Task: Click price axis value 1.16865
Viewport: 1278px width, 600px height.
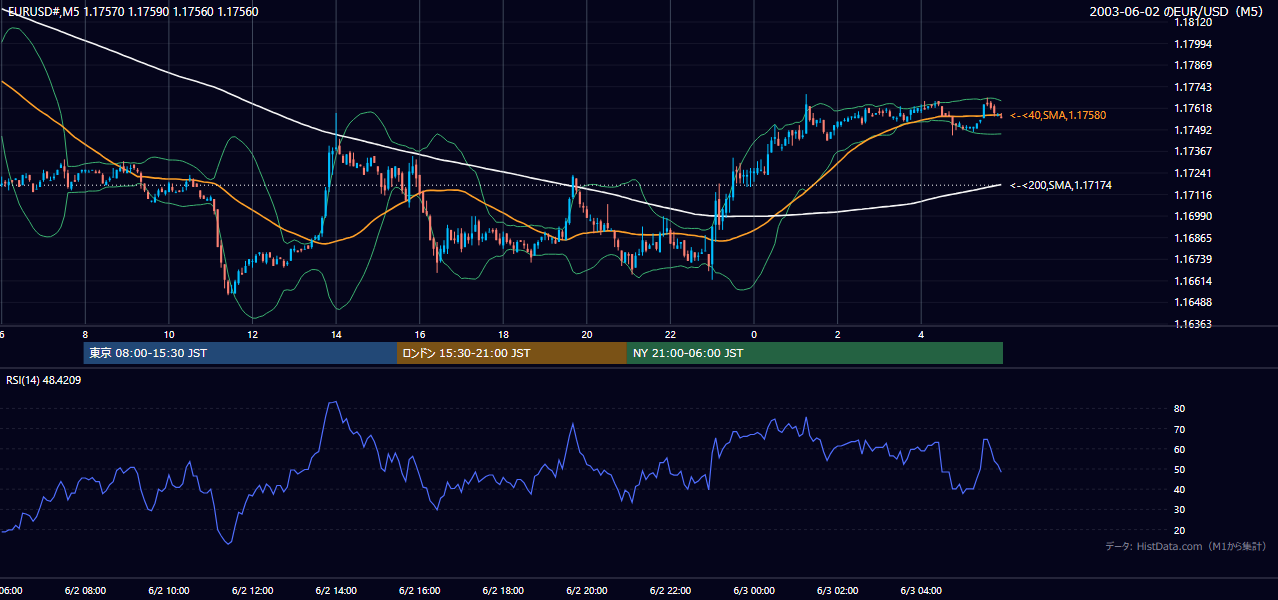Action: pos(1191,238)
